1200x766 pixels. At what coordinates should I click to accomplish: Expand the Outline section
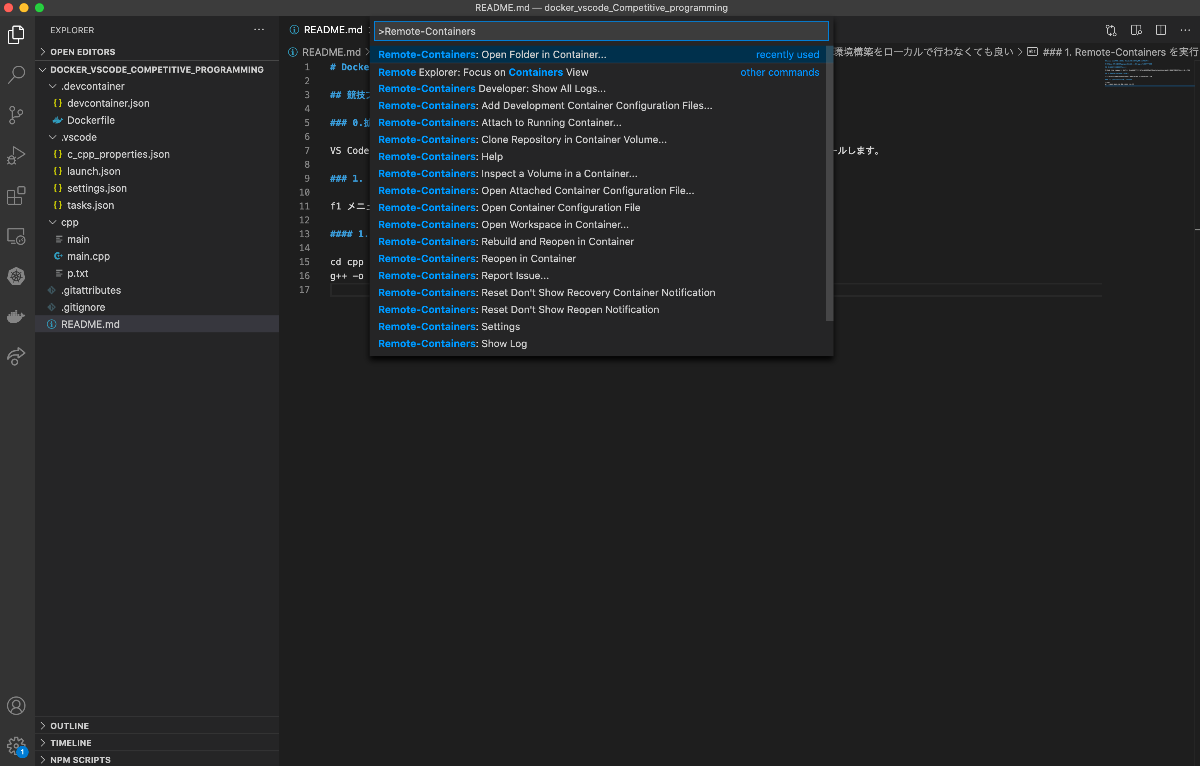click(157, 726)
